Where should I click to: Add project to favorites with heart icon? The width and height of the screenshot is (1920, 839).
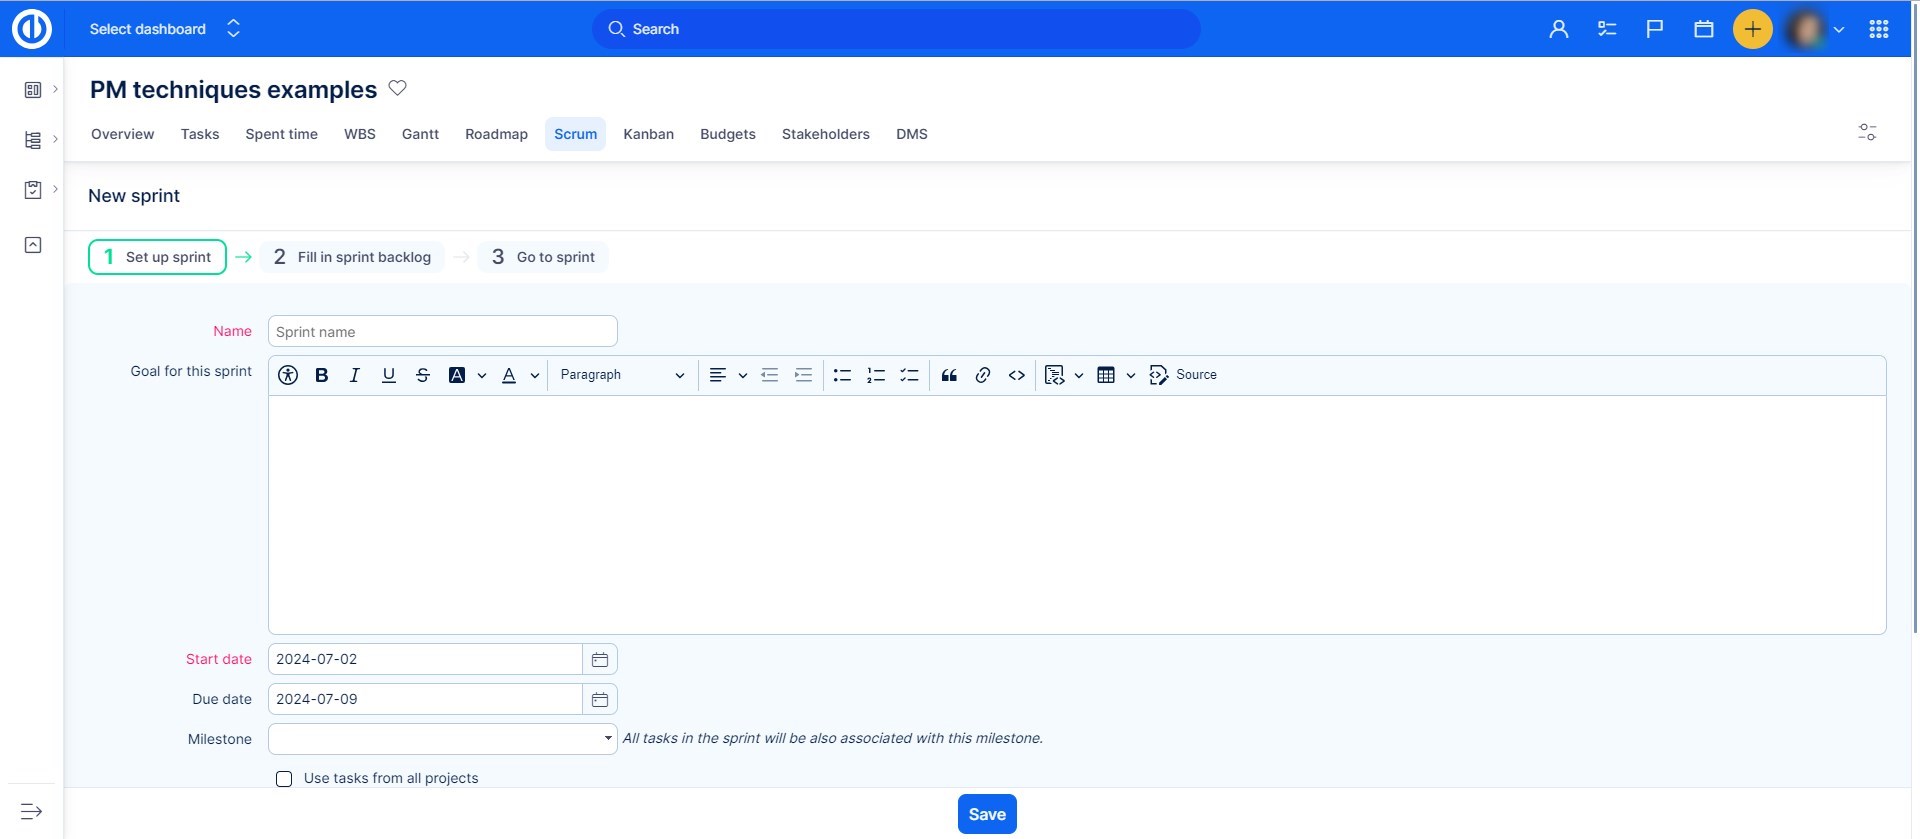(x=397, y=88)
